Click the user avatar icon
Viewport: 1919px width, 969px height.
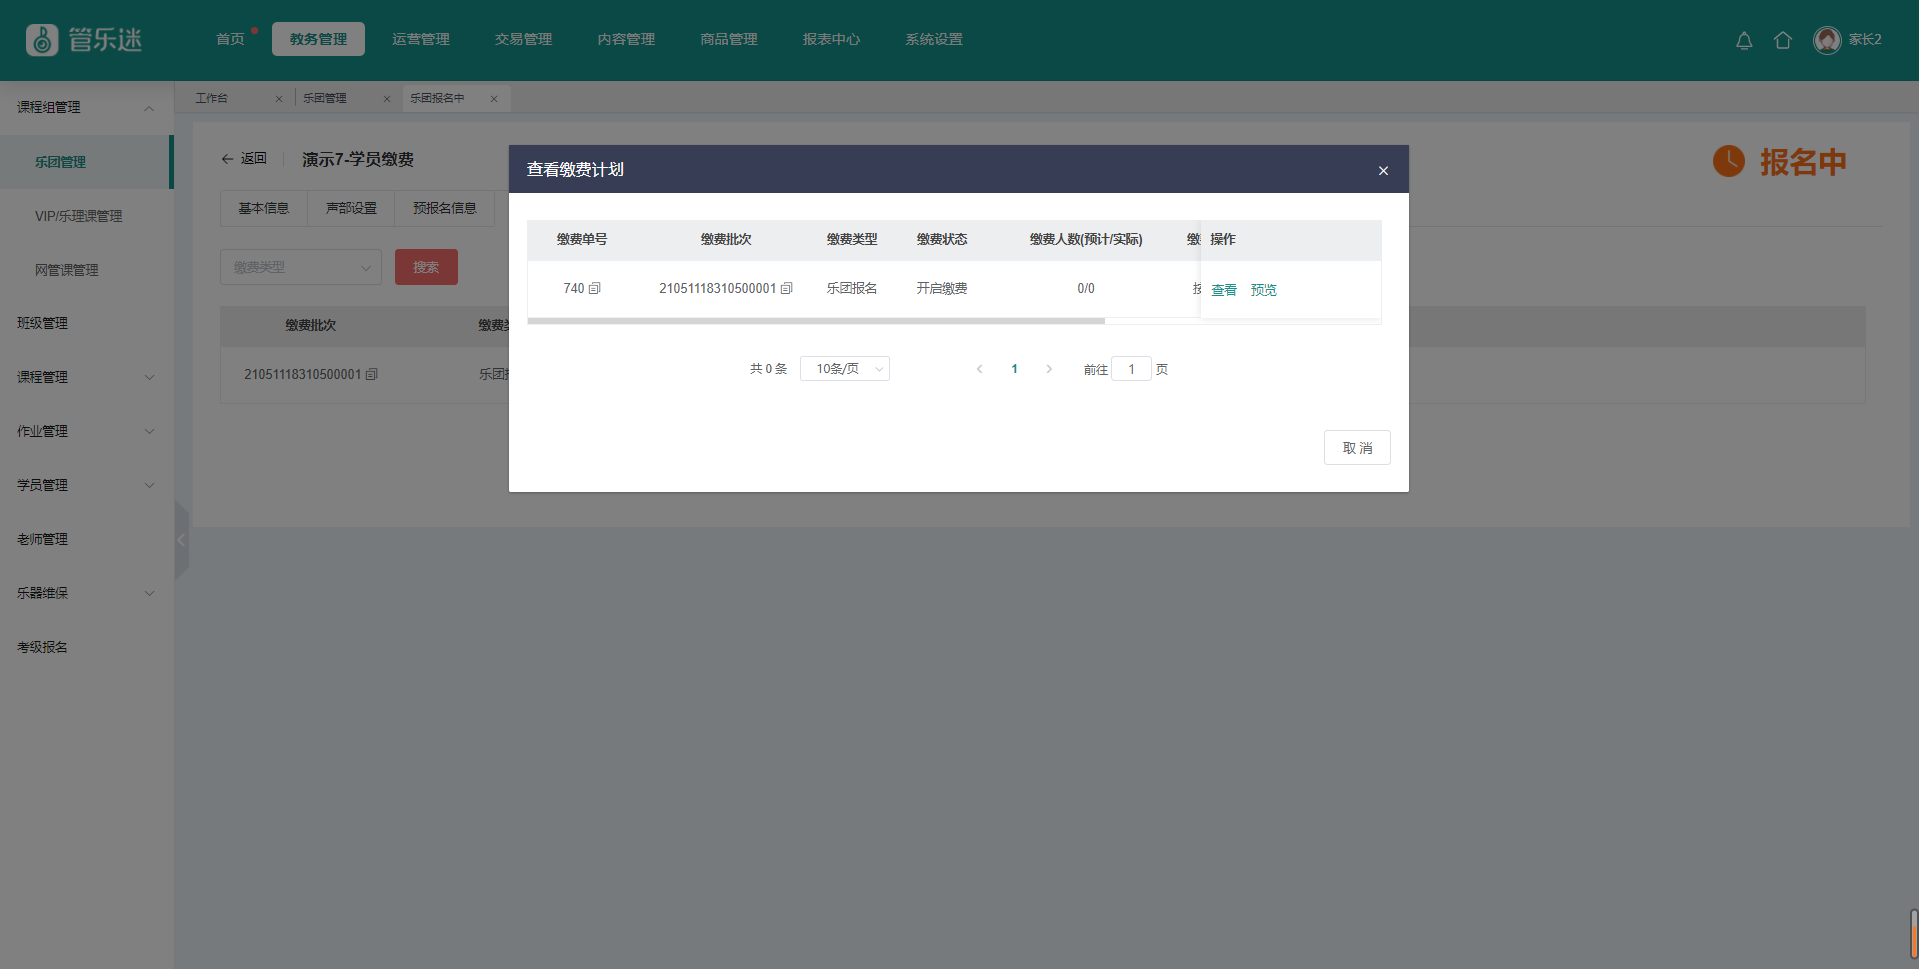[x=1826, y=40]
